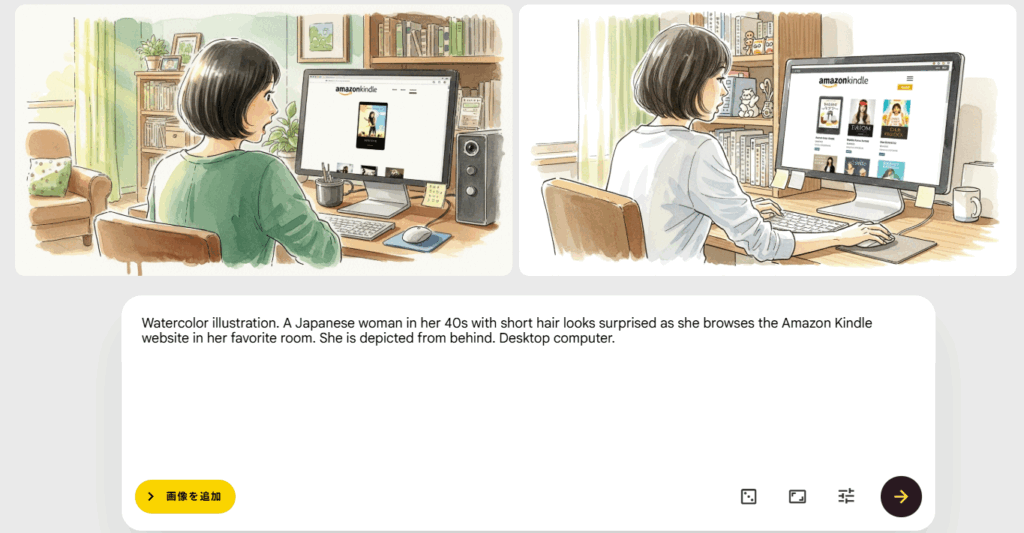Viewport: 1024px width, 533px height.
Task: Open the tune sliders settings icon
Action: click(x=846, y=496)
